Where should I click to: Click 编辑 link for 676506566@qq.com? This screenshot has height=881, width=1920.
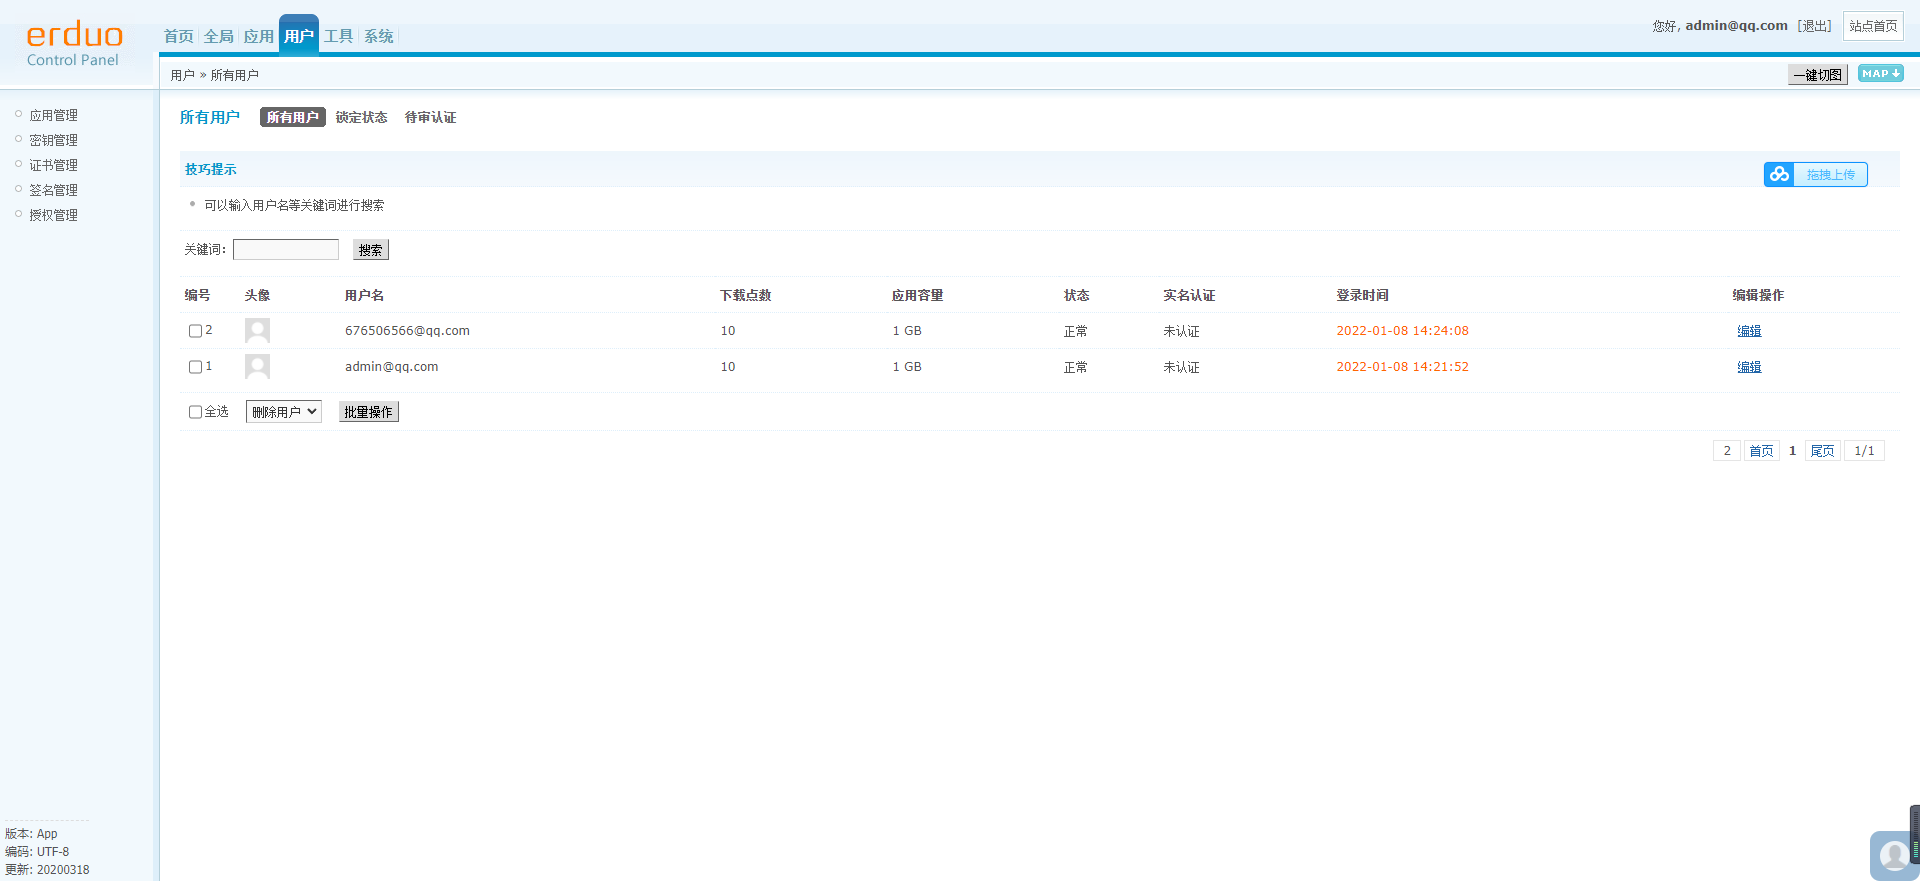(x=1749, y=331)
